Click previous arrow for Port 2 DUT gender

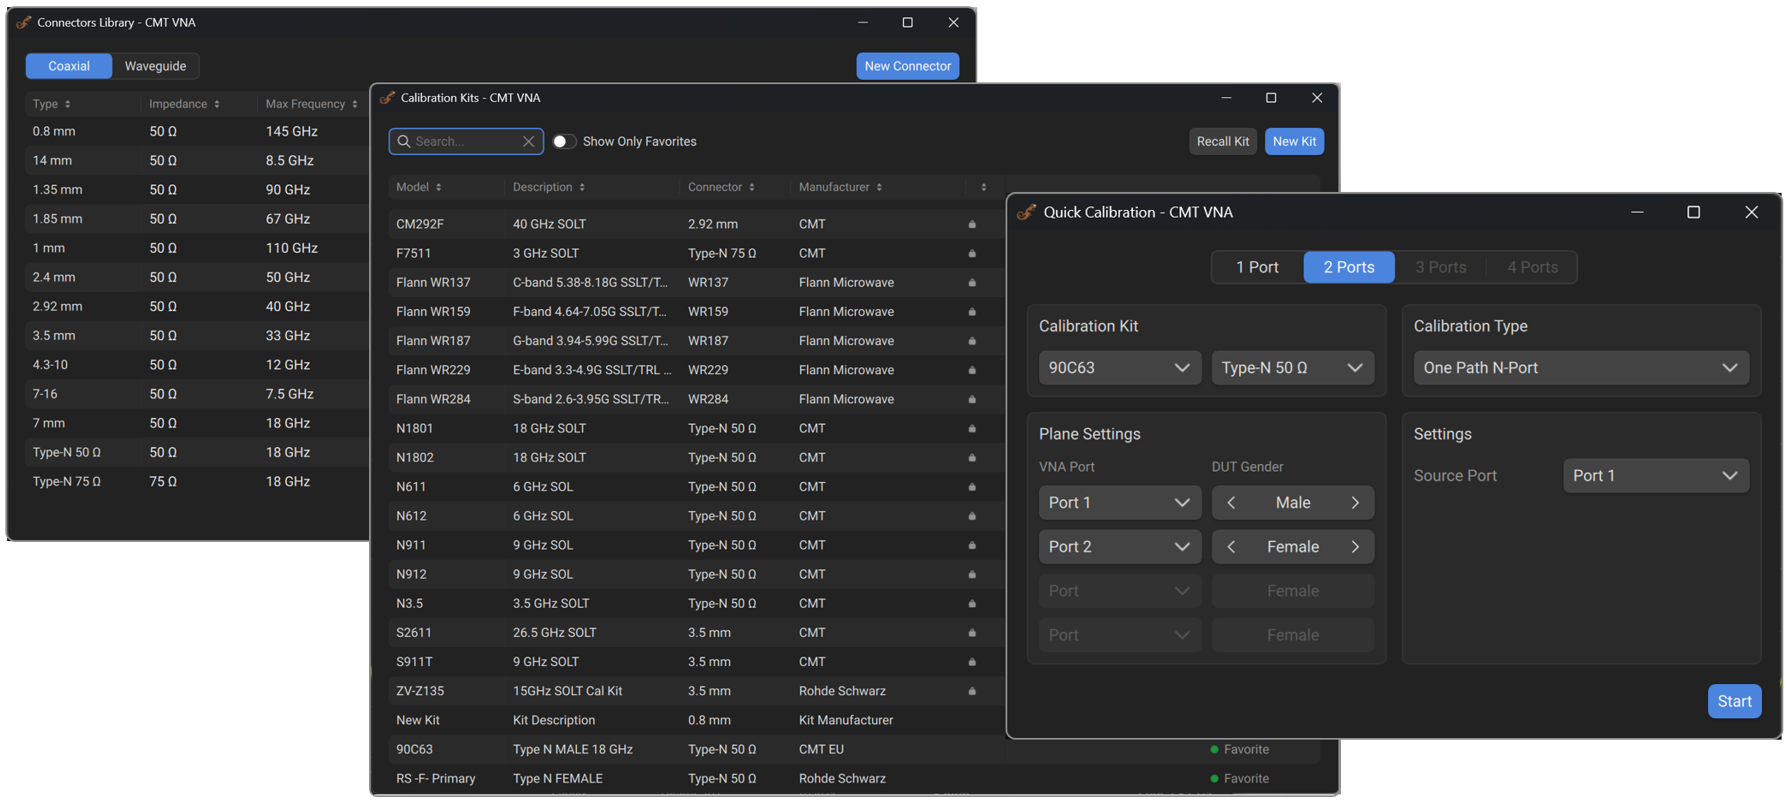click(1231, 547)
